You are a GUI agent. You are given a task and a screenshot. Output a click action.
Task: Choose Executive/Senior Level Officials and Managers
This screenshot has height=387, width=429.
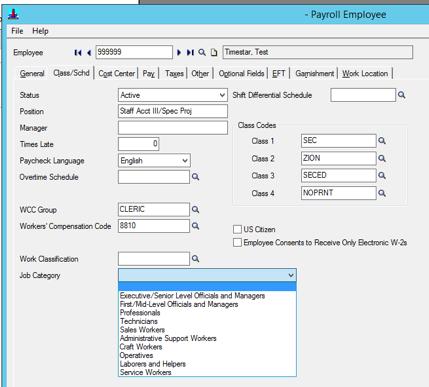(207, 296)
